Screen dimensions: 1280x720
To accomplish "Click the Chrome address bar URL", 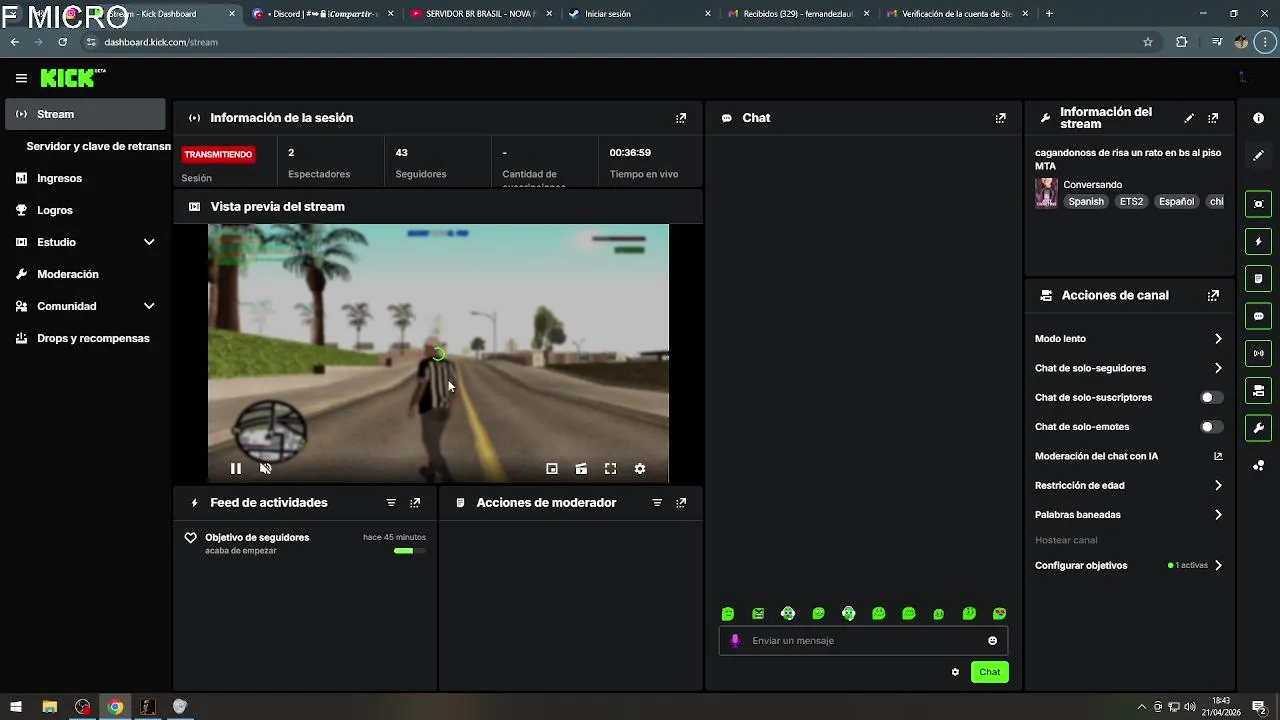I will click(x=160, y=42).
